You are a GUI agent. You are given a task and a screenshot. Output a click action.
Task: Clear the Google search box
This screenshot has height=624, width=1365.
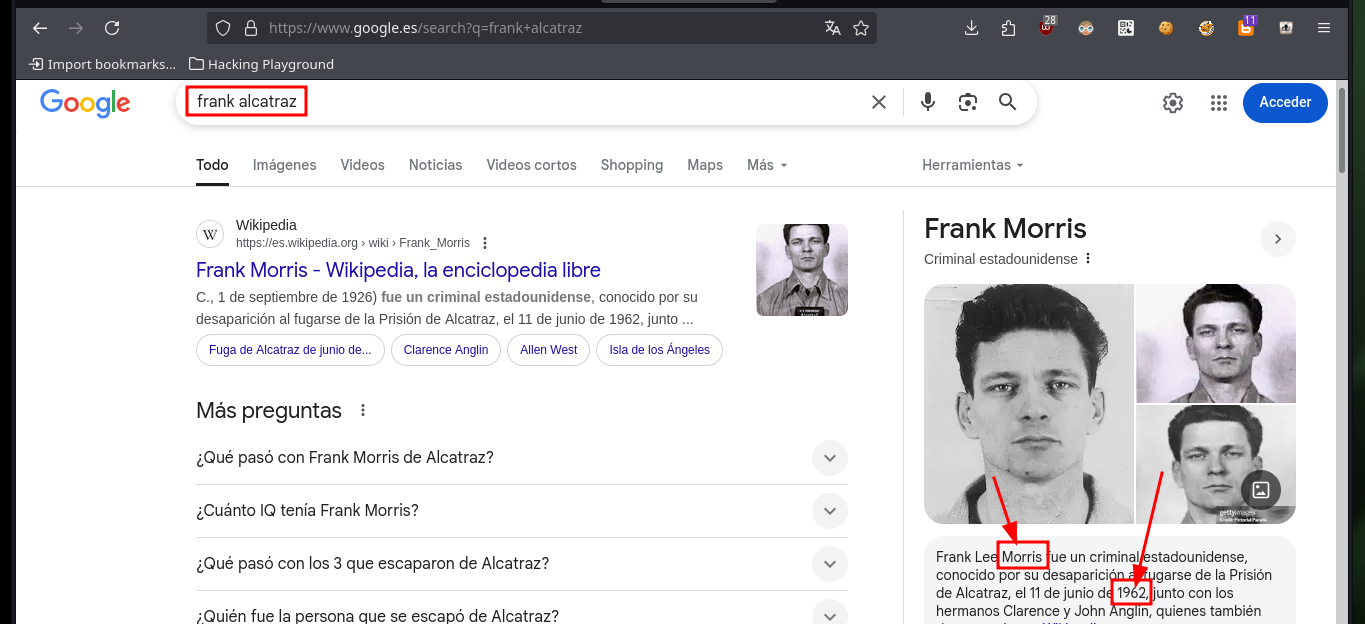(879, 102)
